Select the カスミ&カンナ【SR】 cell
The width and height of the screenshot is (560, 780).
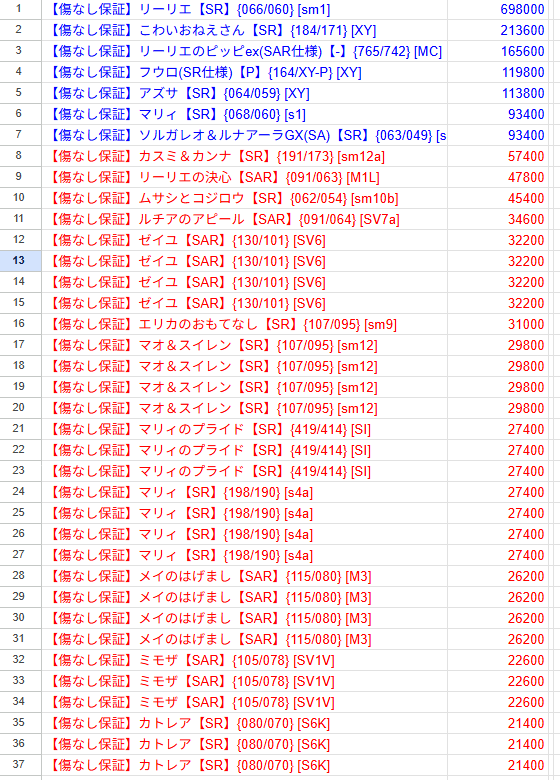click(244, 156)
